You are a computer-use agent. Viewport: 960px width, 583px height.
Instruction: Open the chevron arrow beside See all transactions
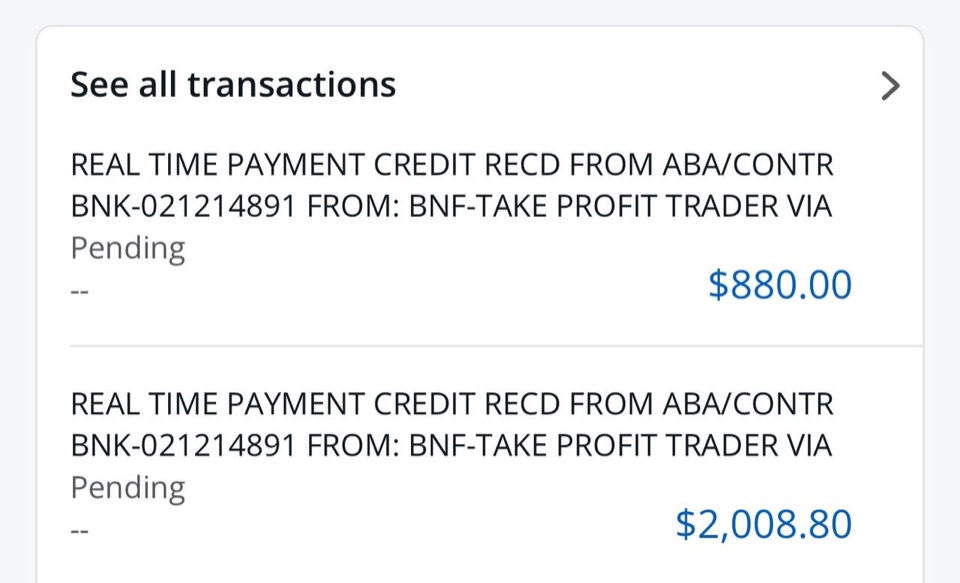pos(890,85)
